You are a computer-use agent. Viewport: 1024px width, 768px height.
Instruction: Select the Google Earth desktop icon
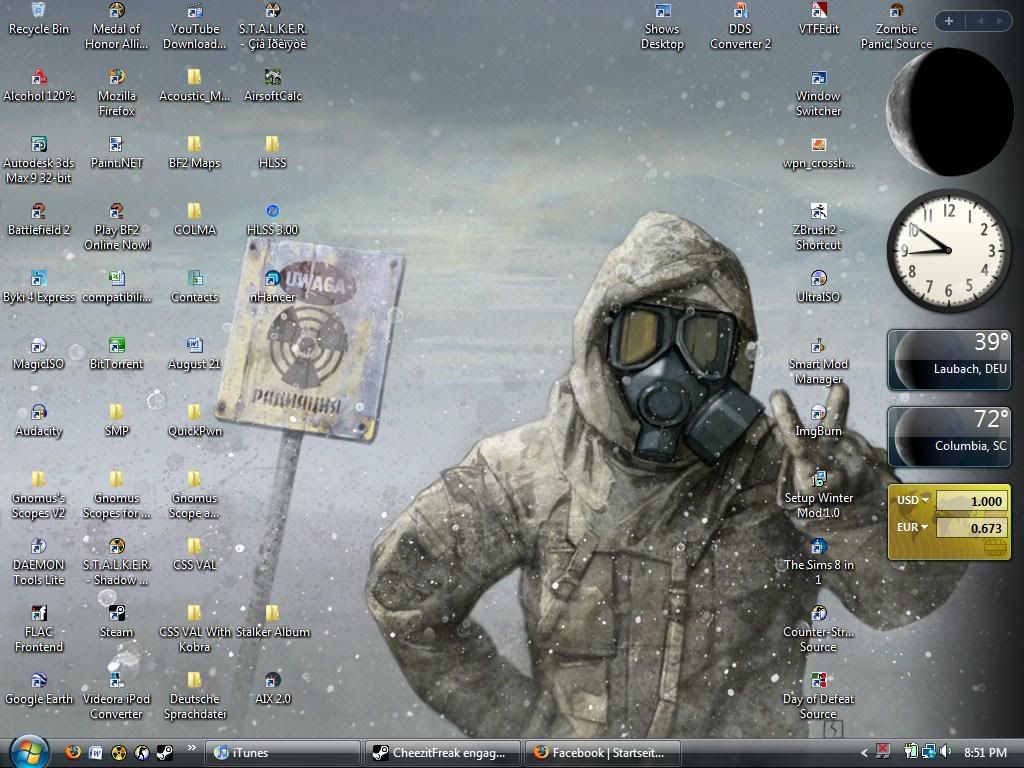[39, 689]
